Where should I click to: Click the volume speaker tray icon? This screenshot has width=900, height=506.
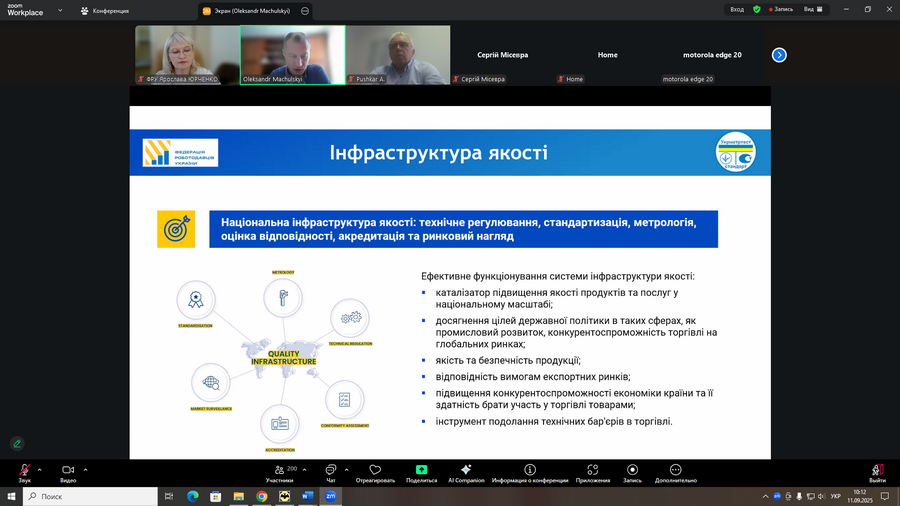pyautogui.click(x=821, y=496)
